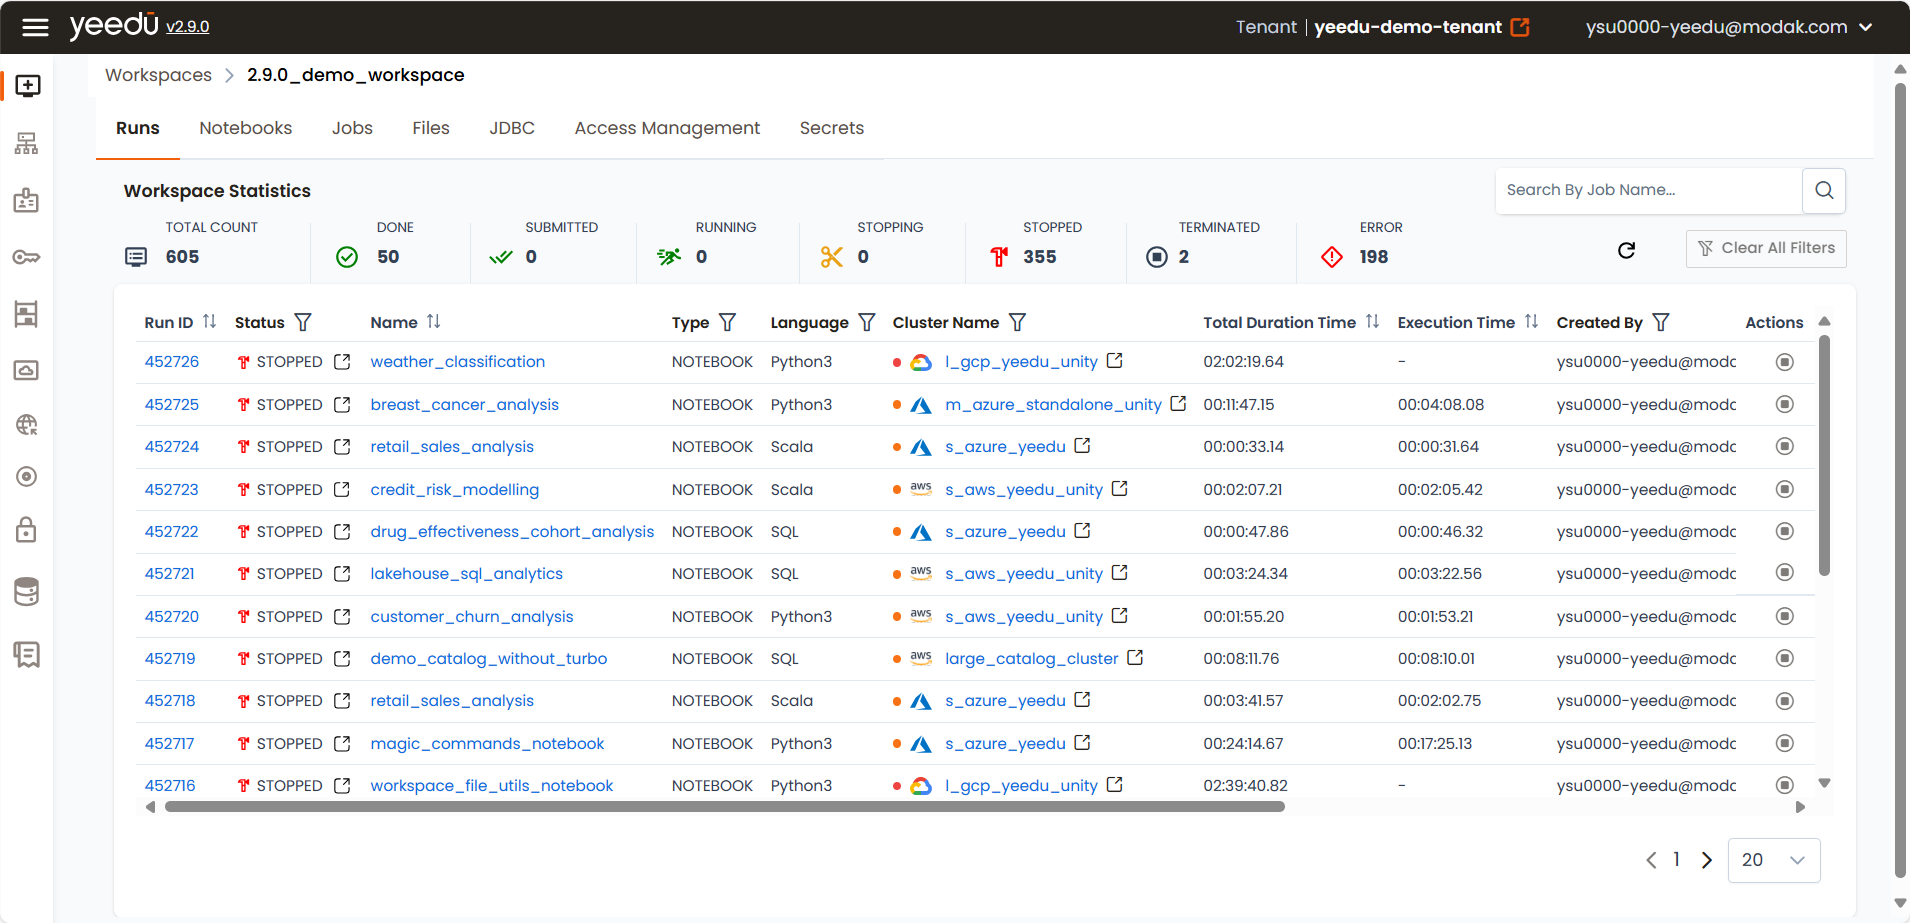
Task: Open the hamburger navigation menu
Action: [35, 27]
